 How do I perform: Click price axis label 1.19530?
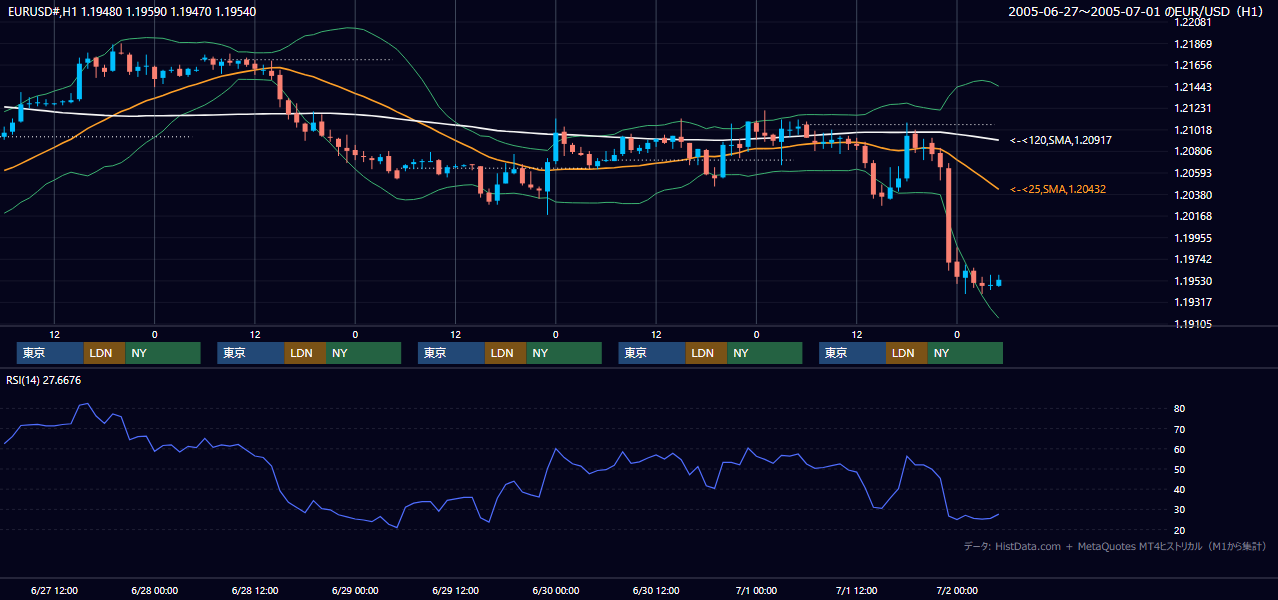pyautogui.click(x=1193, y=281)
